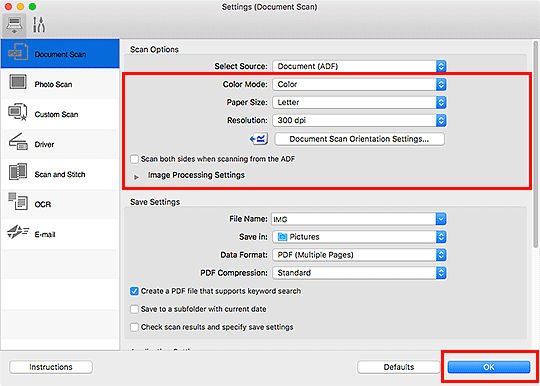The width and height of the screenshot is (540, 386).
Task: Click the Scan Options heading
Action: pos(154,50)
